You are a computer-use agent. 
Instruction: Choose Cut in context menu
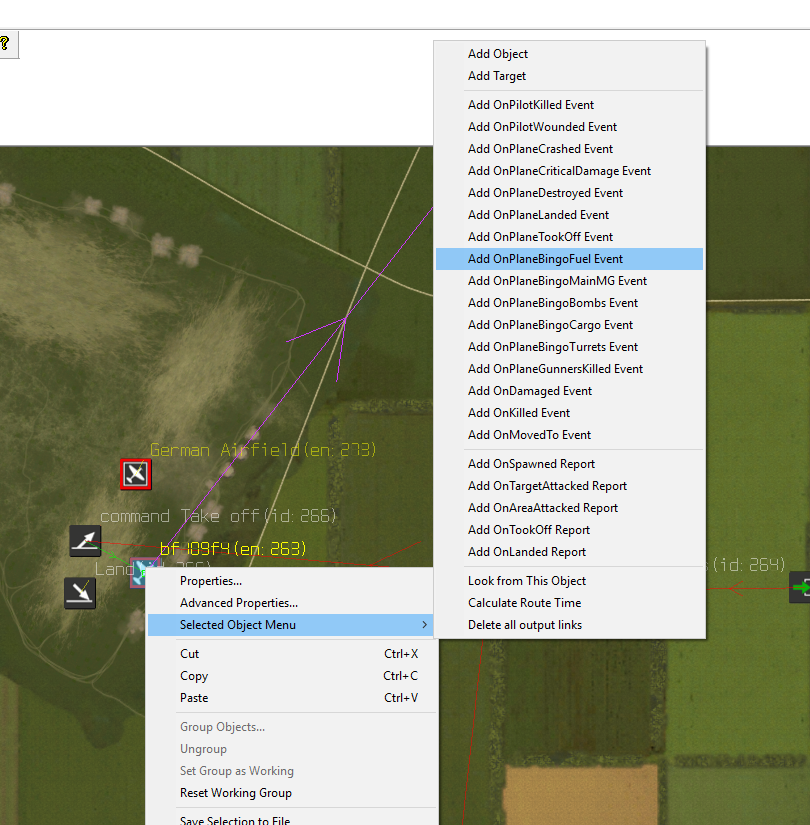tap(291, 654)
